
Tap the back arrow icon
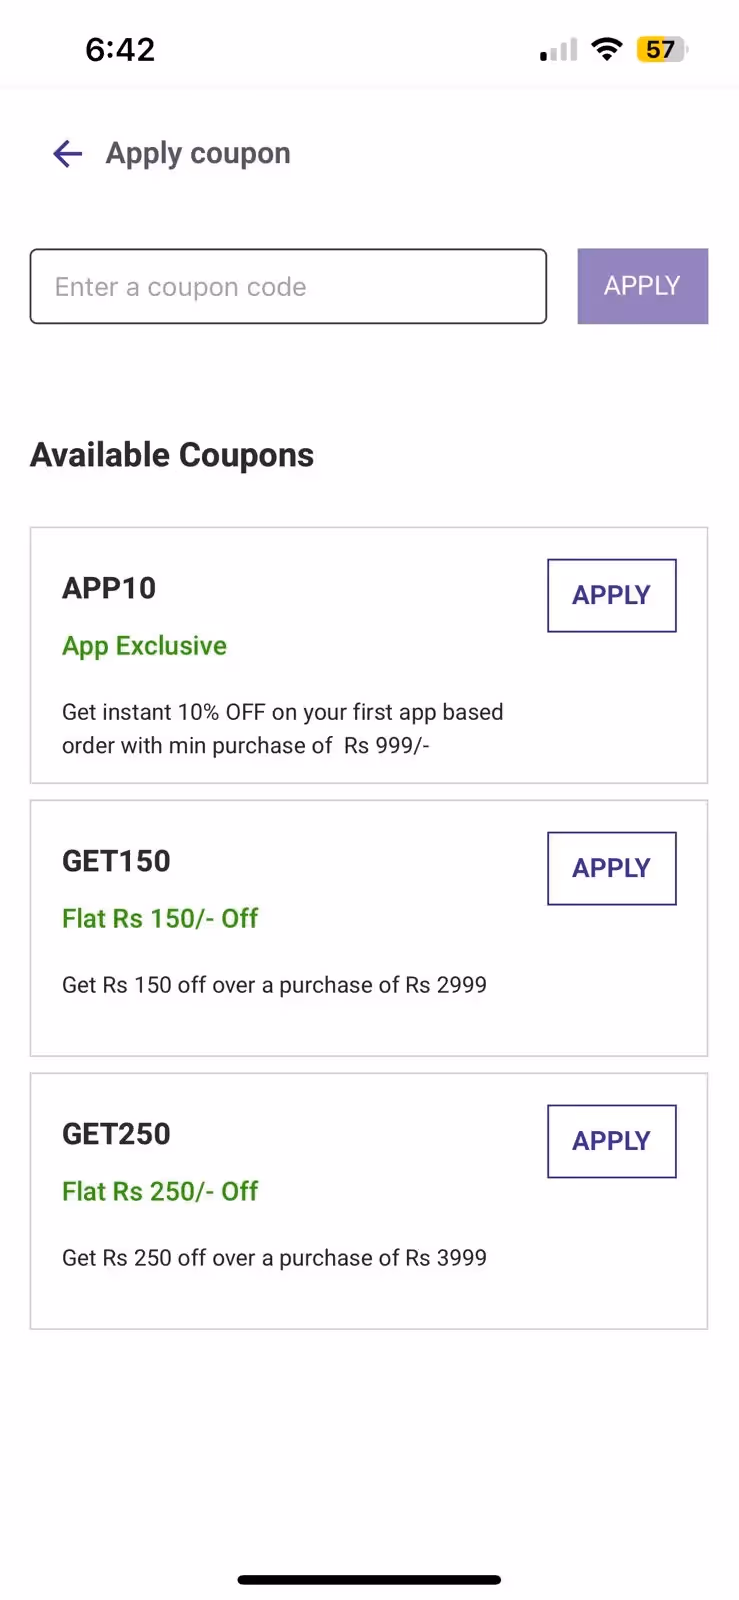tap(67, 153)
